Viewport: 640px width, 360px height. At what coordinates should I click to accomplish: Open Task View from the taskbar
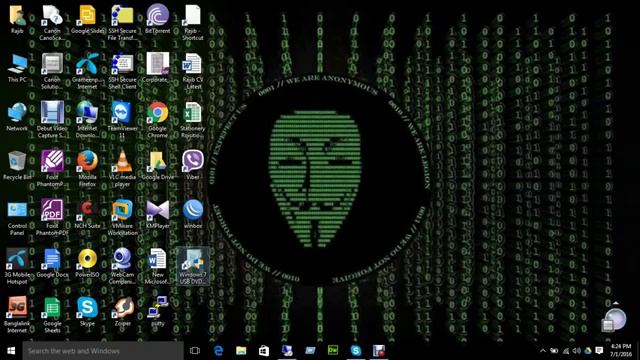(195, 351)
